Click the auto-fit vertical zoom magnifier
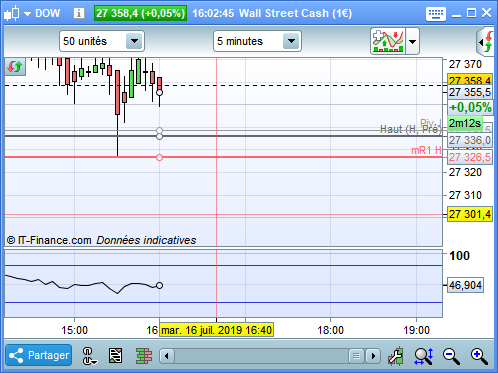The image size is (498, 373). (423, 356)
